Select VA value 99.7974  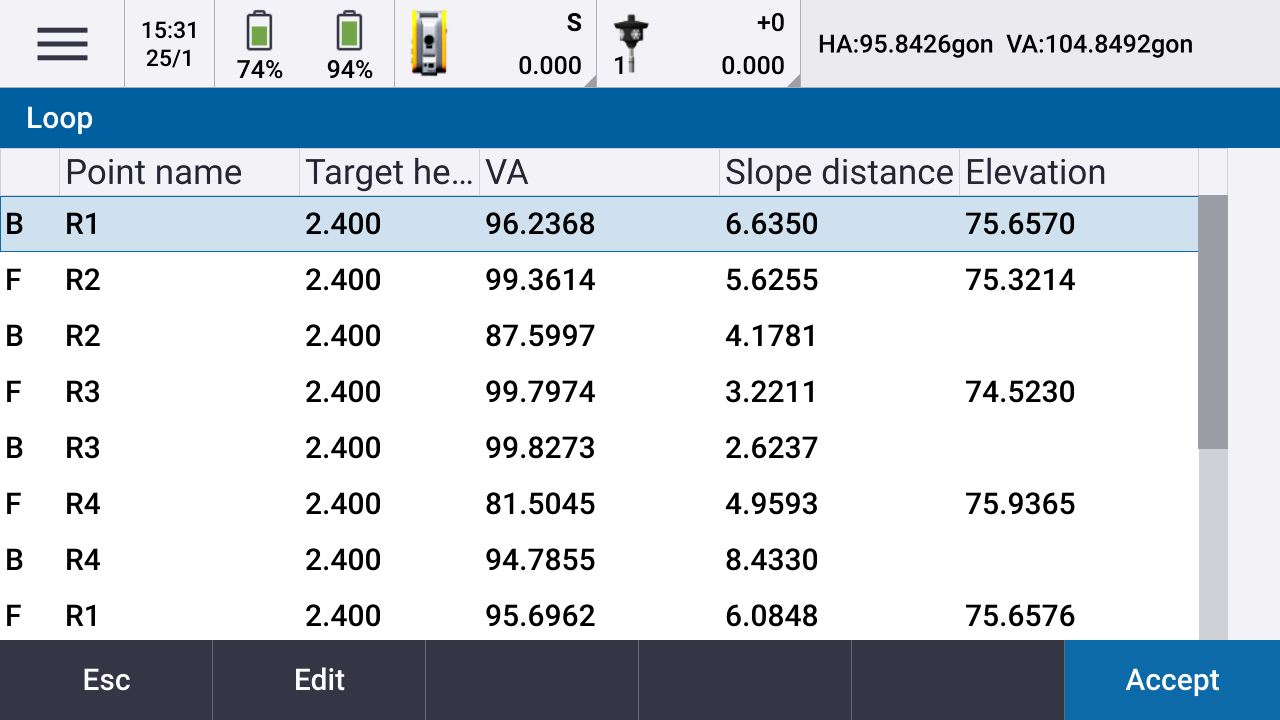[540, 392]
